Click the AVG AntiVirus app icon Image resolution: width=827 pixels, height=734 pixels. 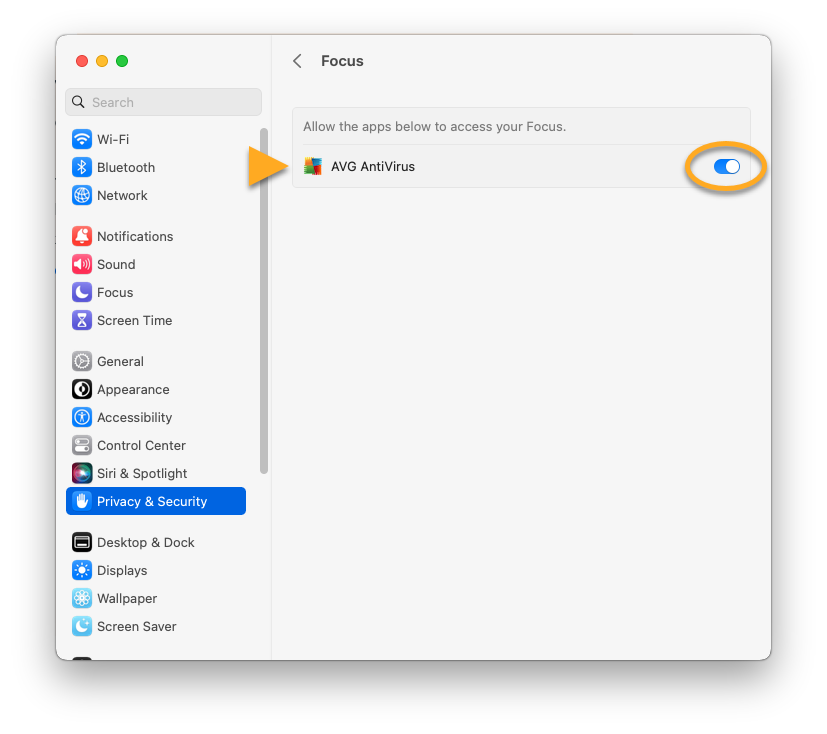tap(313, 167)
